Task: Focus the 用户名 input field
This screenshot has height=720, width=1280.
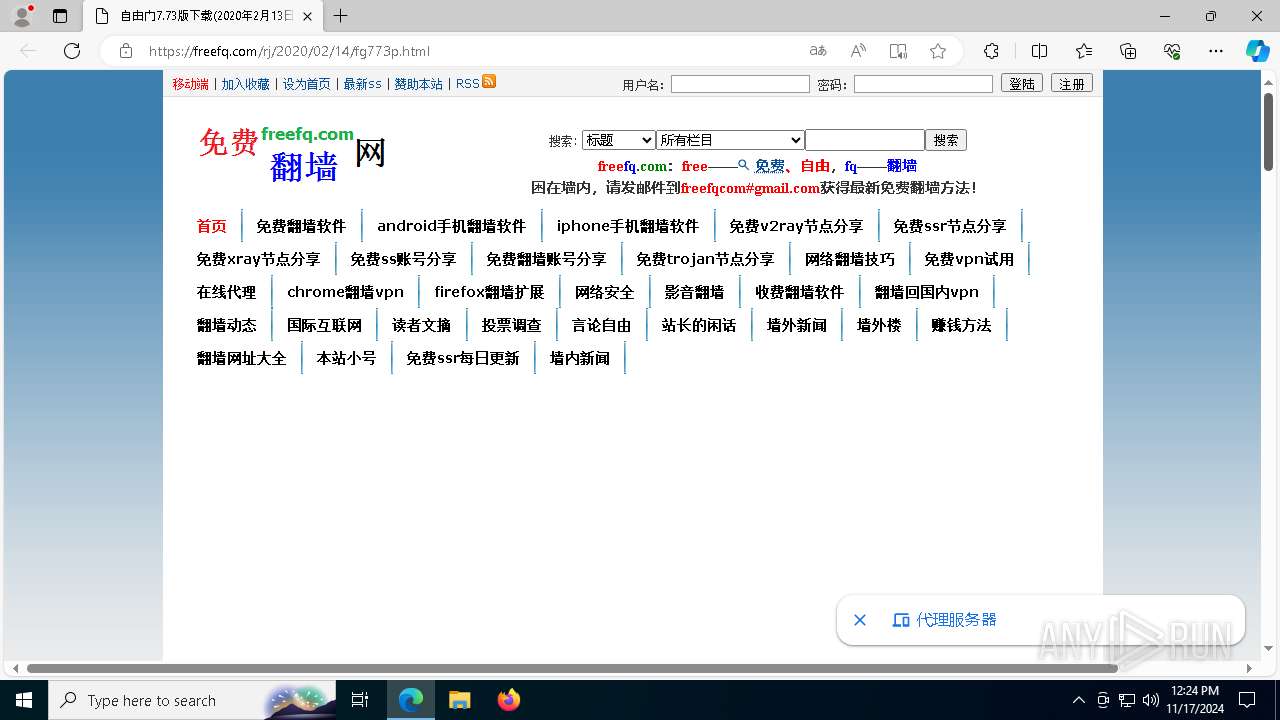Action: pyautogui.click(x=740, y=84)
